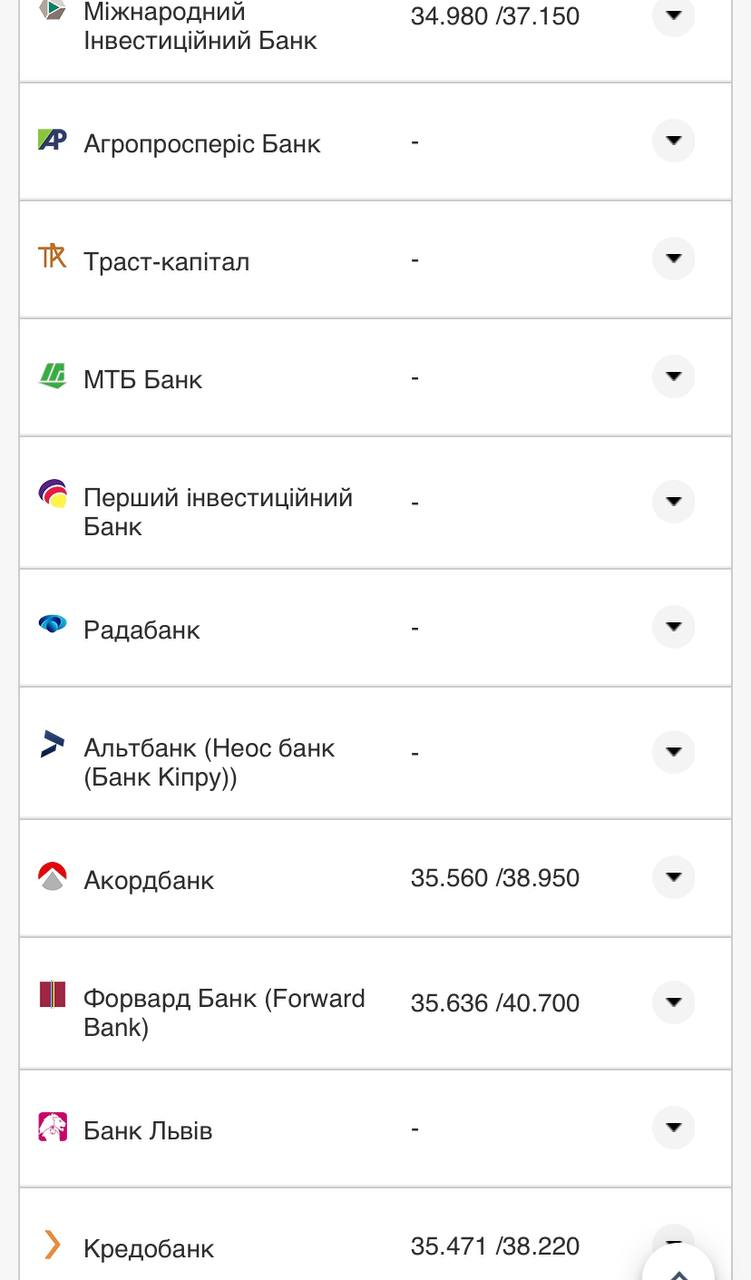Click the Альтбанк arrow logo icon

coord(52,745)
